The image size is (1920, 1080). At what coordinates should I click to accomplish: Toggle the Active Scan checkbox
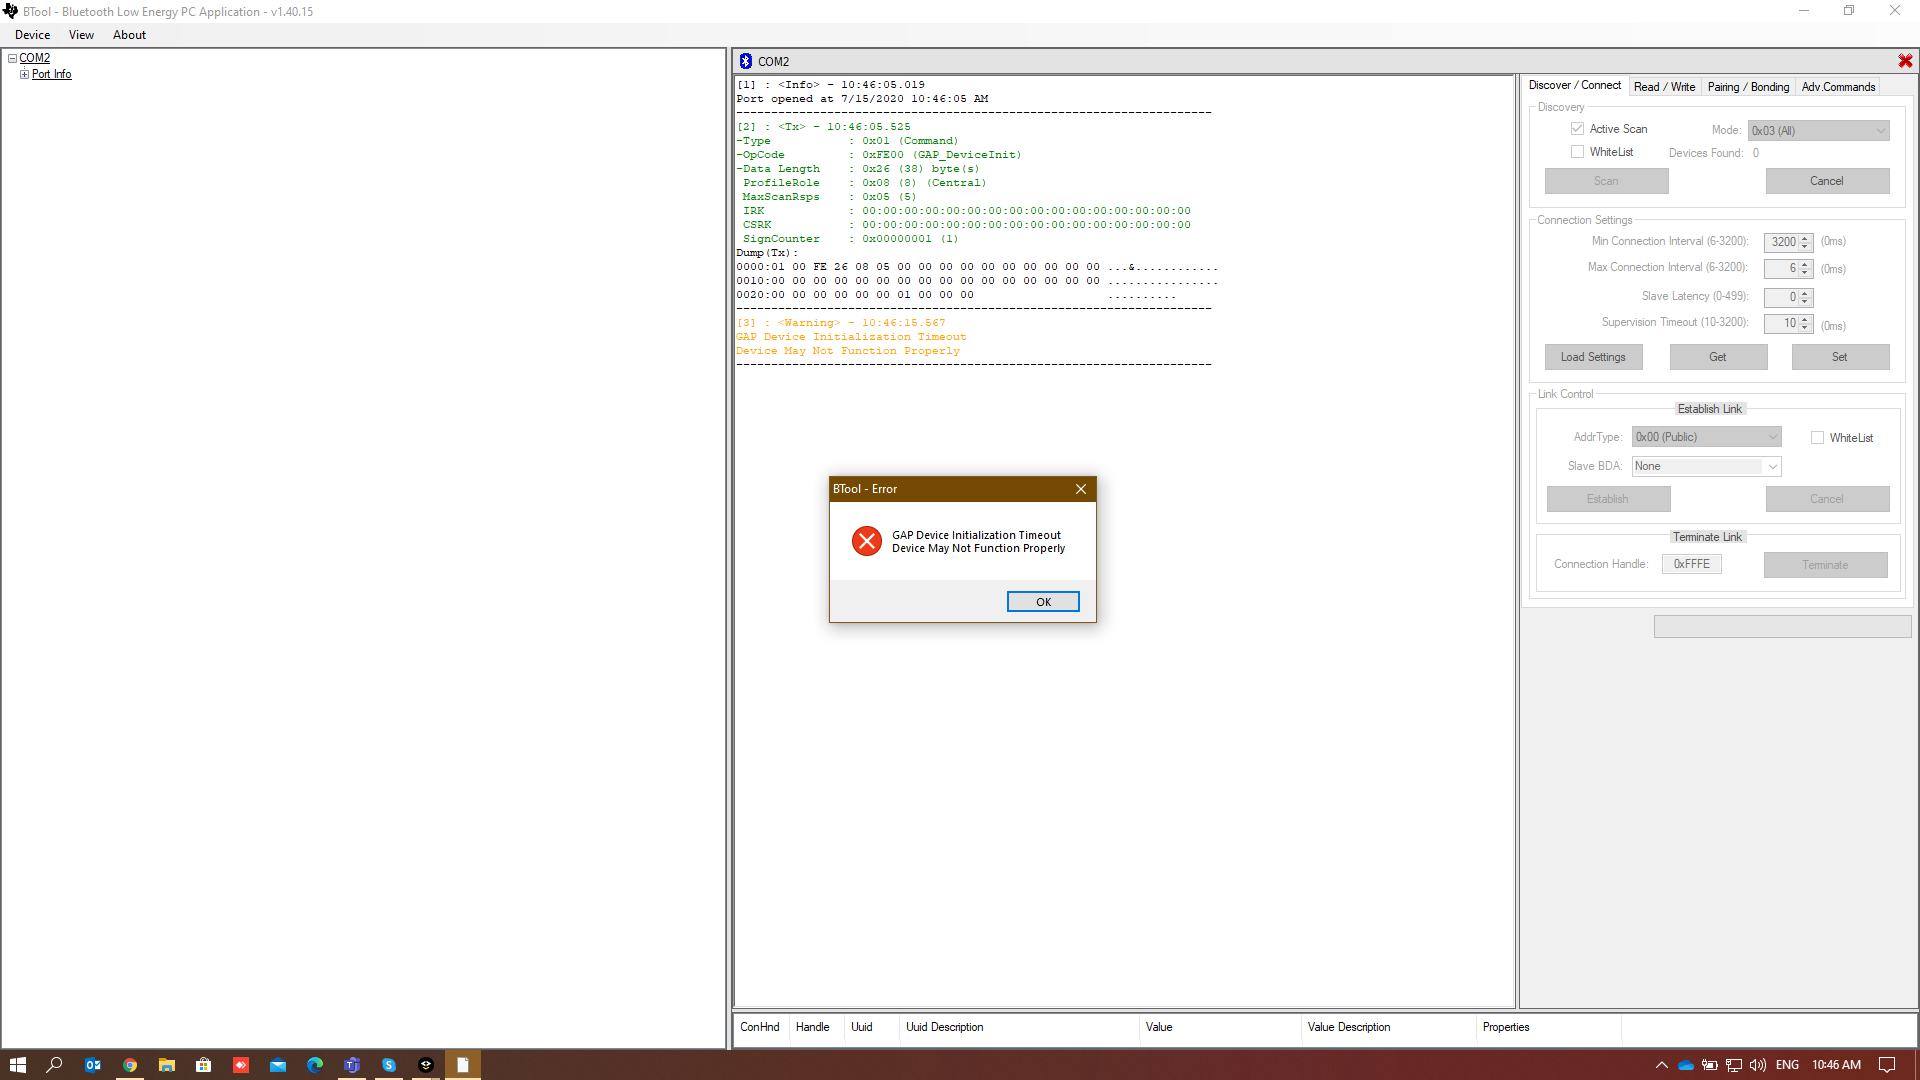point(1577,129)
